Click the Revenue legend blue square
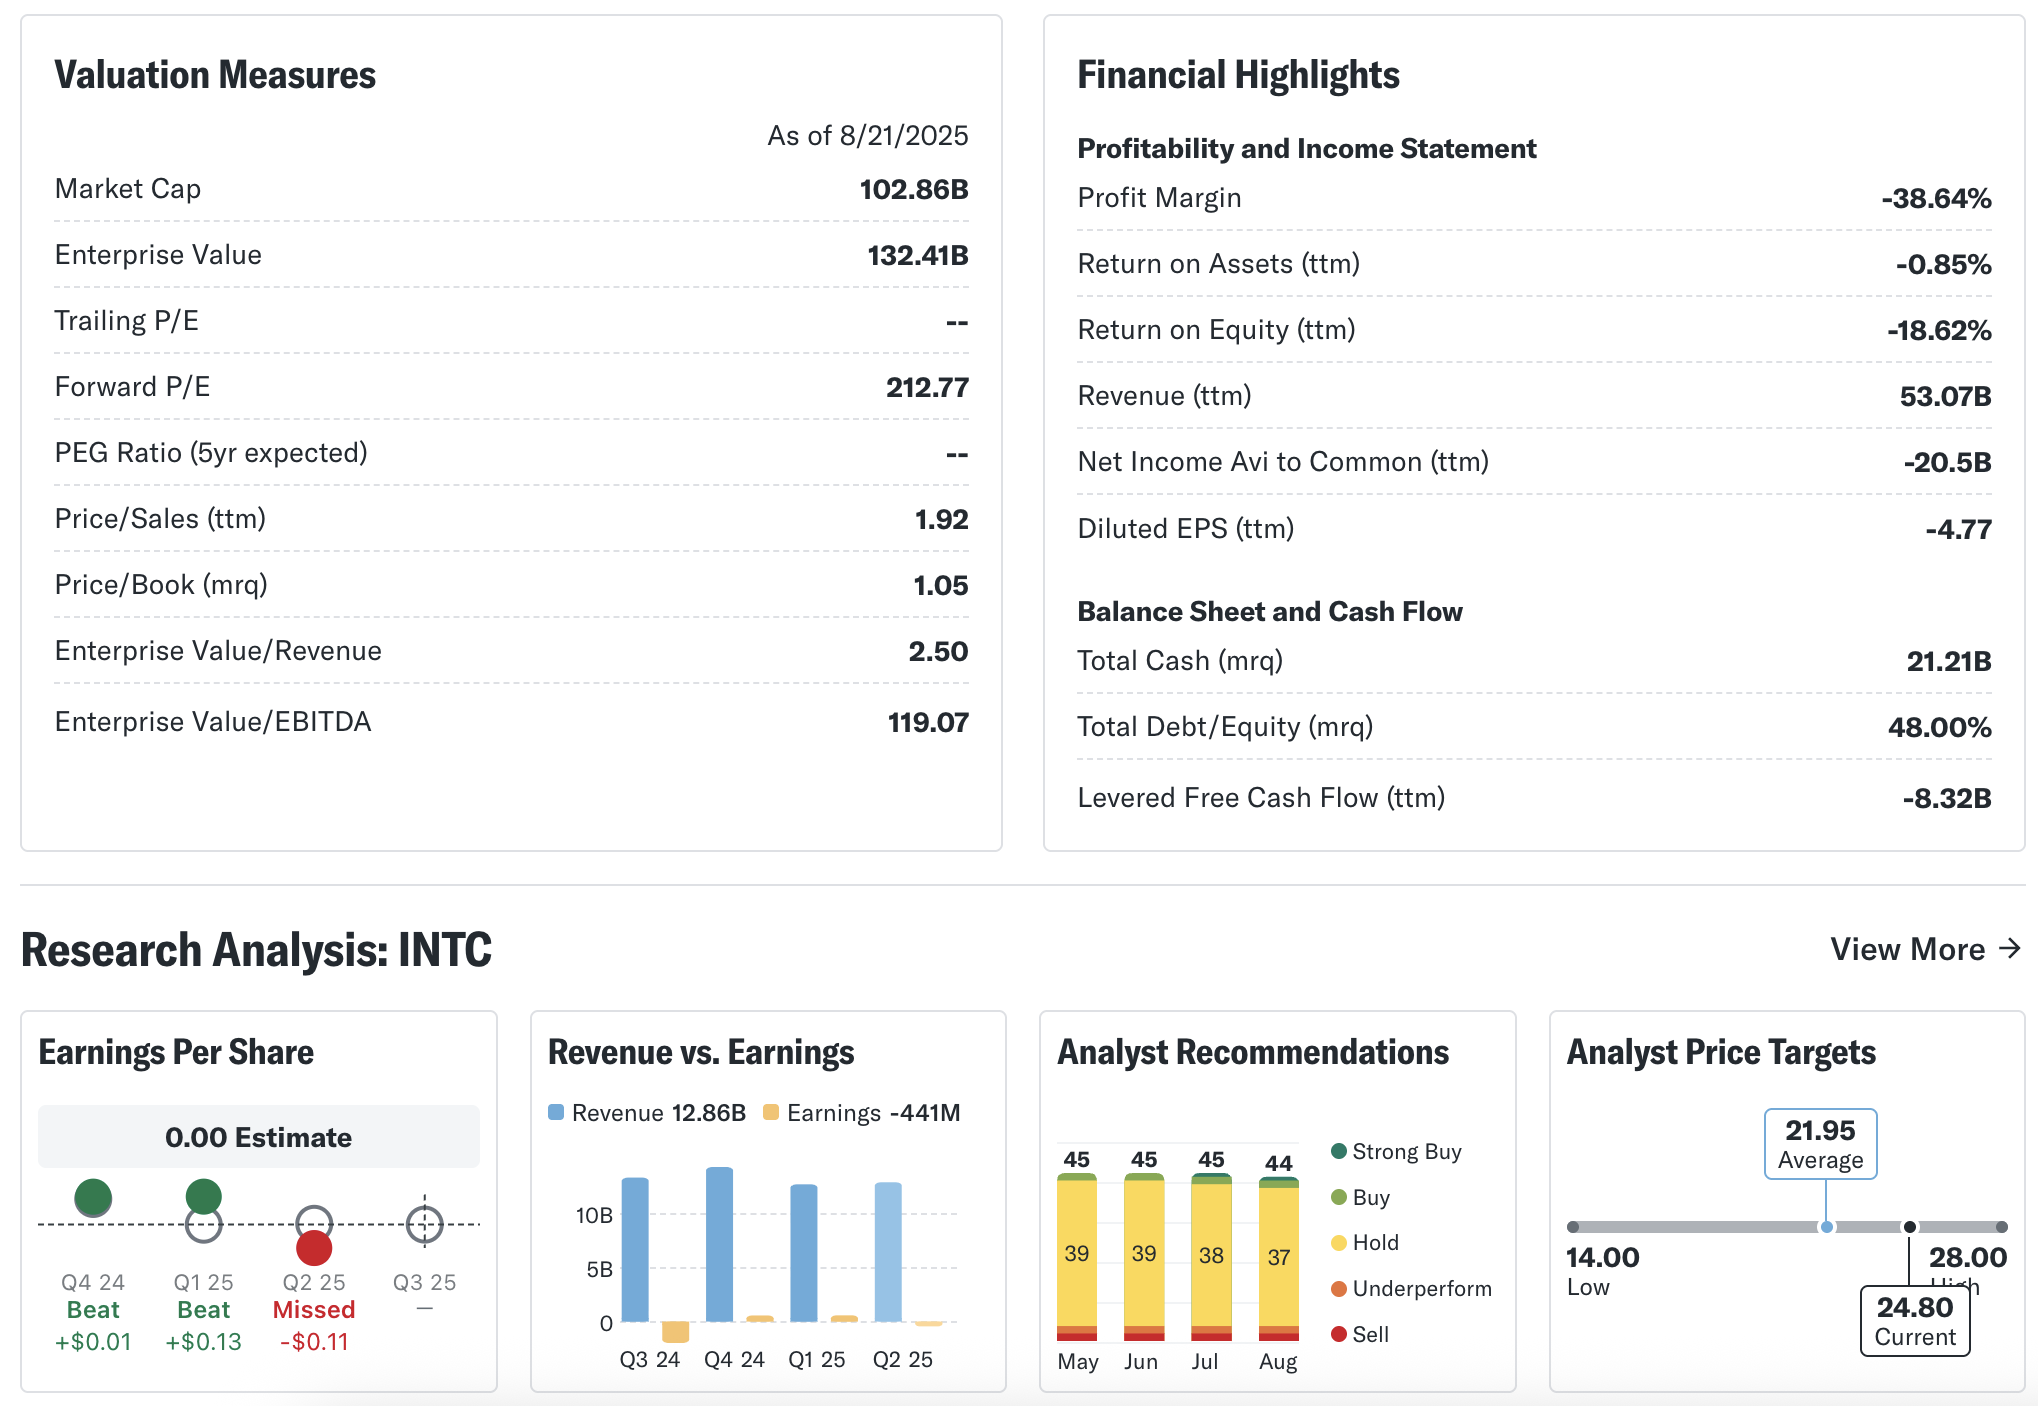This screenshot has height=1406, width=2038. pos(557,1112)
